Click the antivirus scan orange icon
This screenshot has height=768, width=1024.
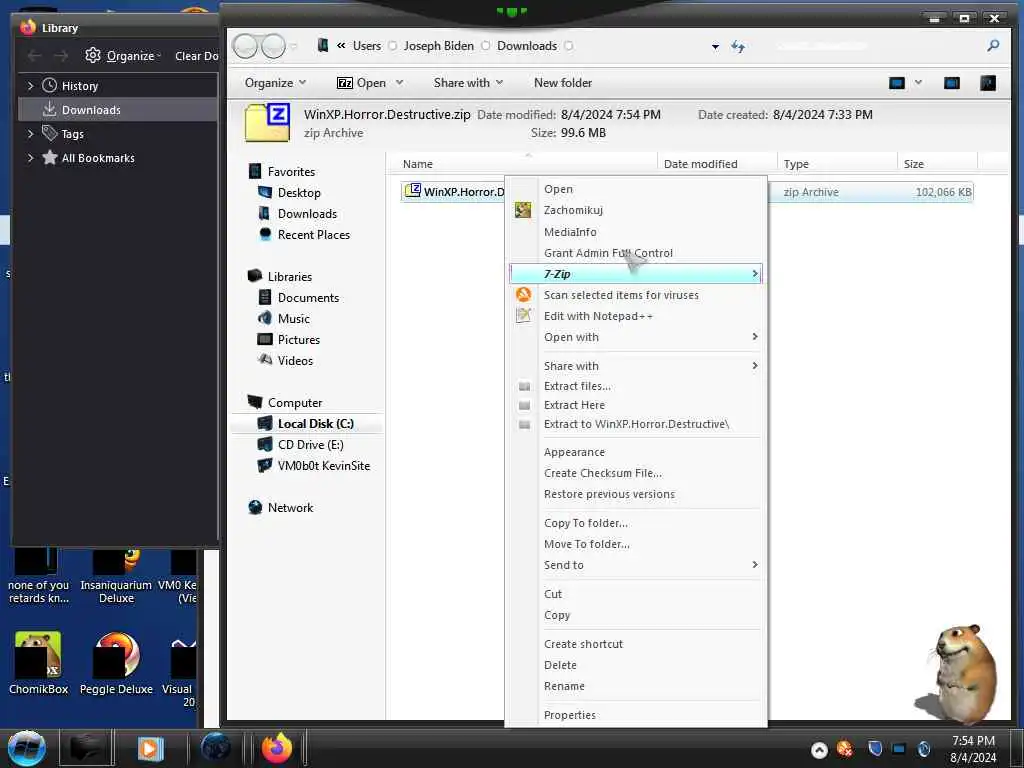click(523, 295)
